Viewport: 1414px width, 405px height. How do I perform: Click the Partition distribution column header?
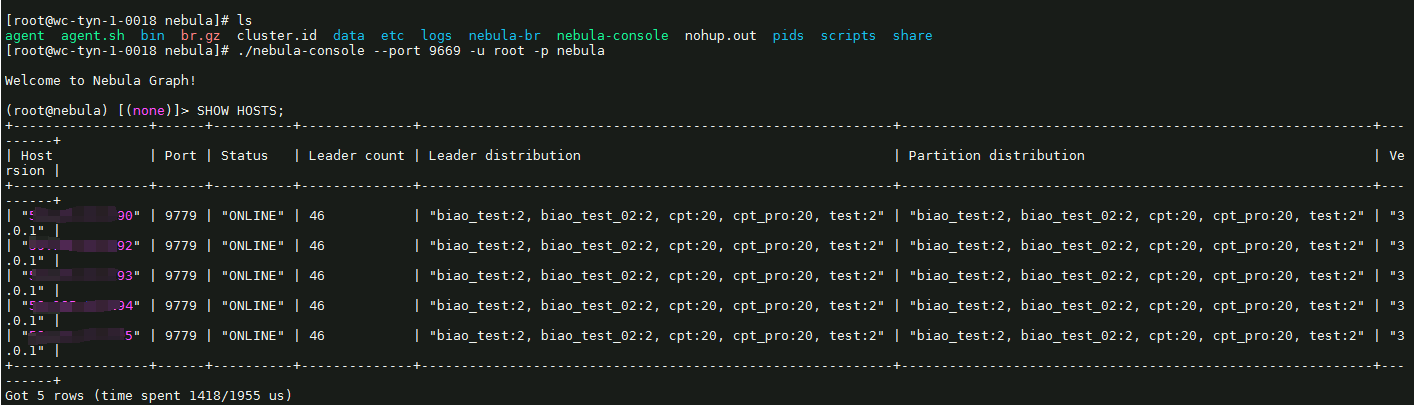[996, 156]
